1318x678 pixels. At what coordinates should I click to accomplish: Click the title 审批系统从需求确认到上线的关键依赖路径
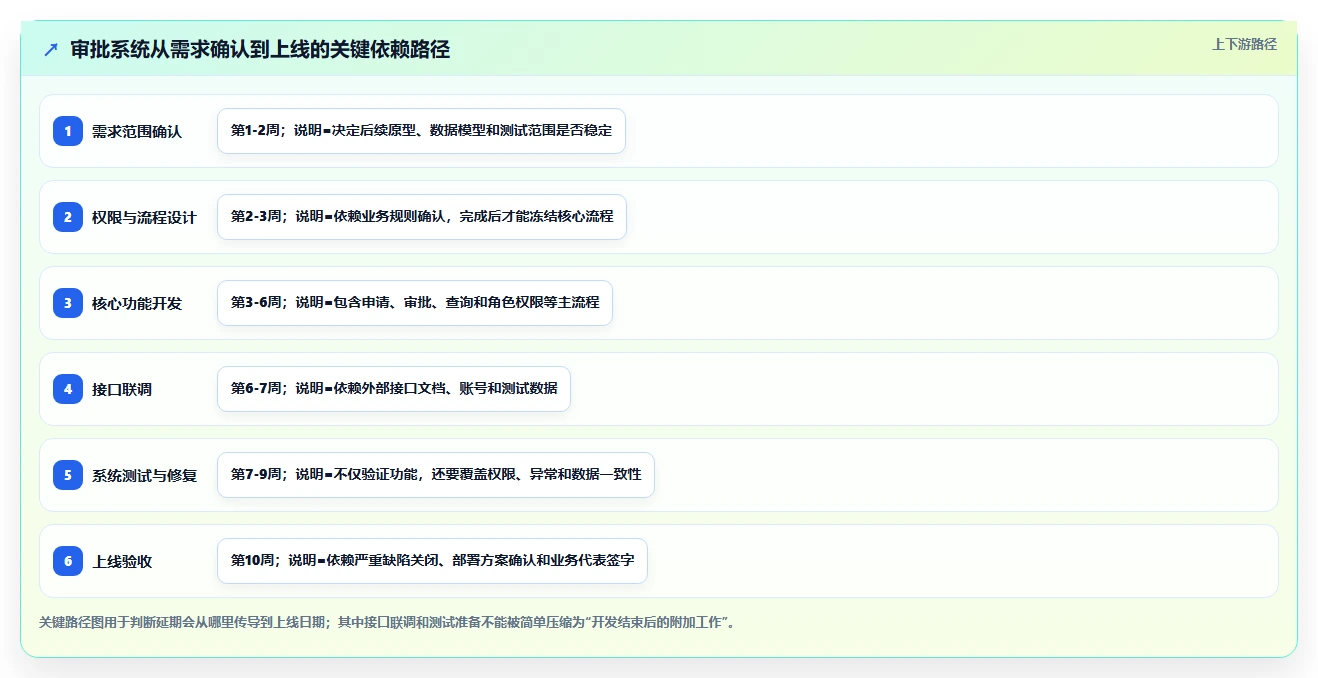pyautogui.click(x=260, y=50)
